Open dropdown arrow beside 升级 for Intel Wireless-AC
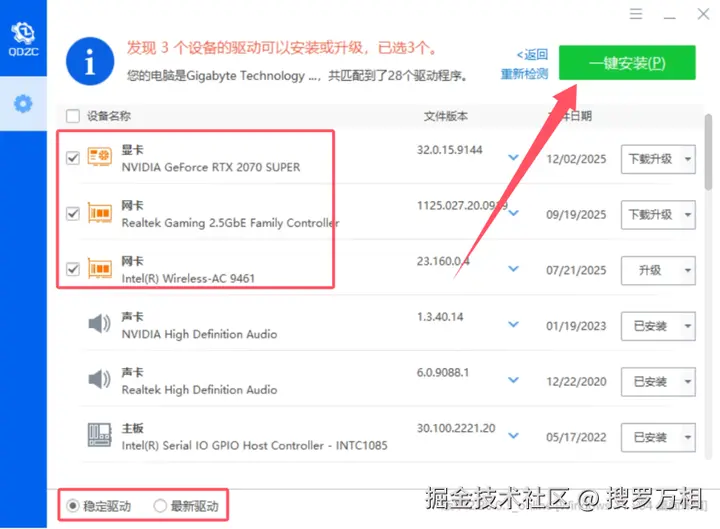This screenshot has height=529, width=720. click(687, 270)
